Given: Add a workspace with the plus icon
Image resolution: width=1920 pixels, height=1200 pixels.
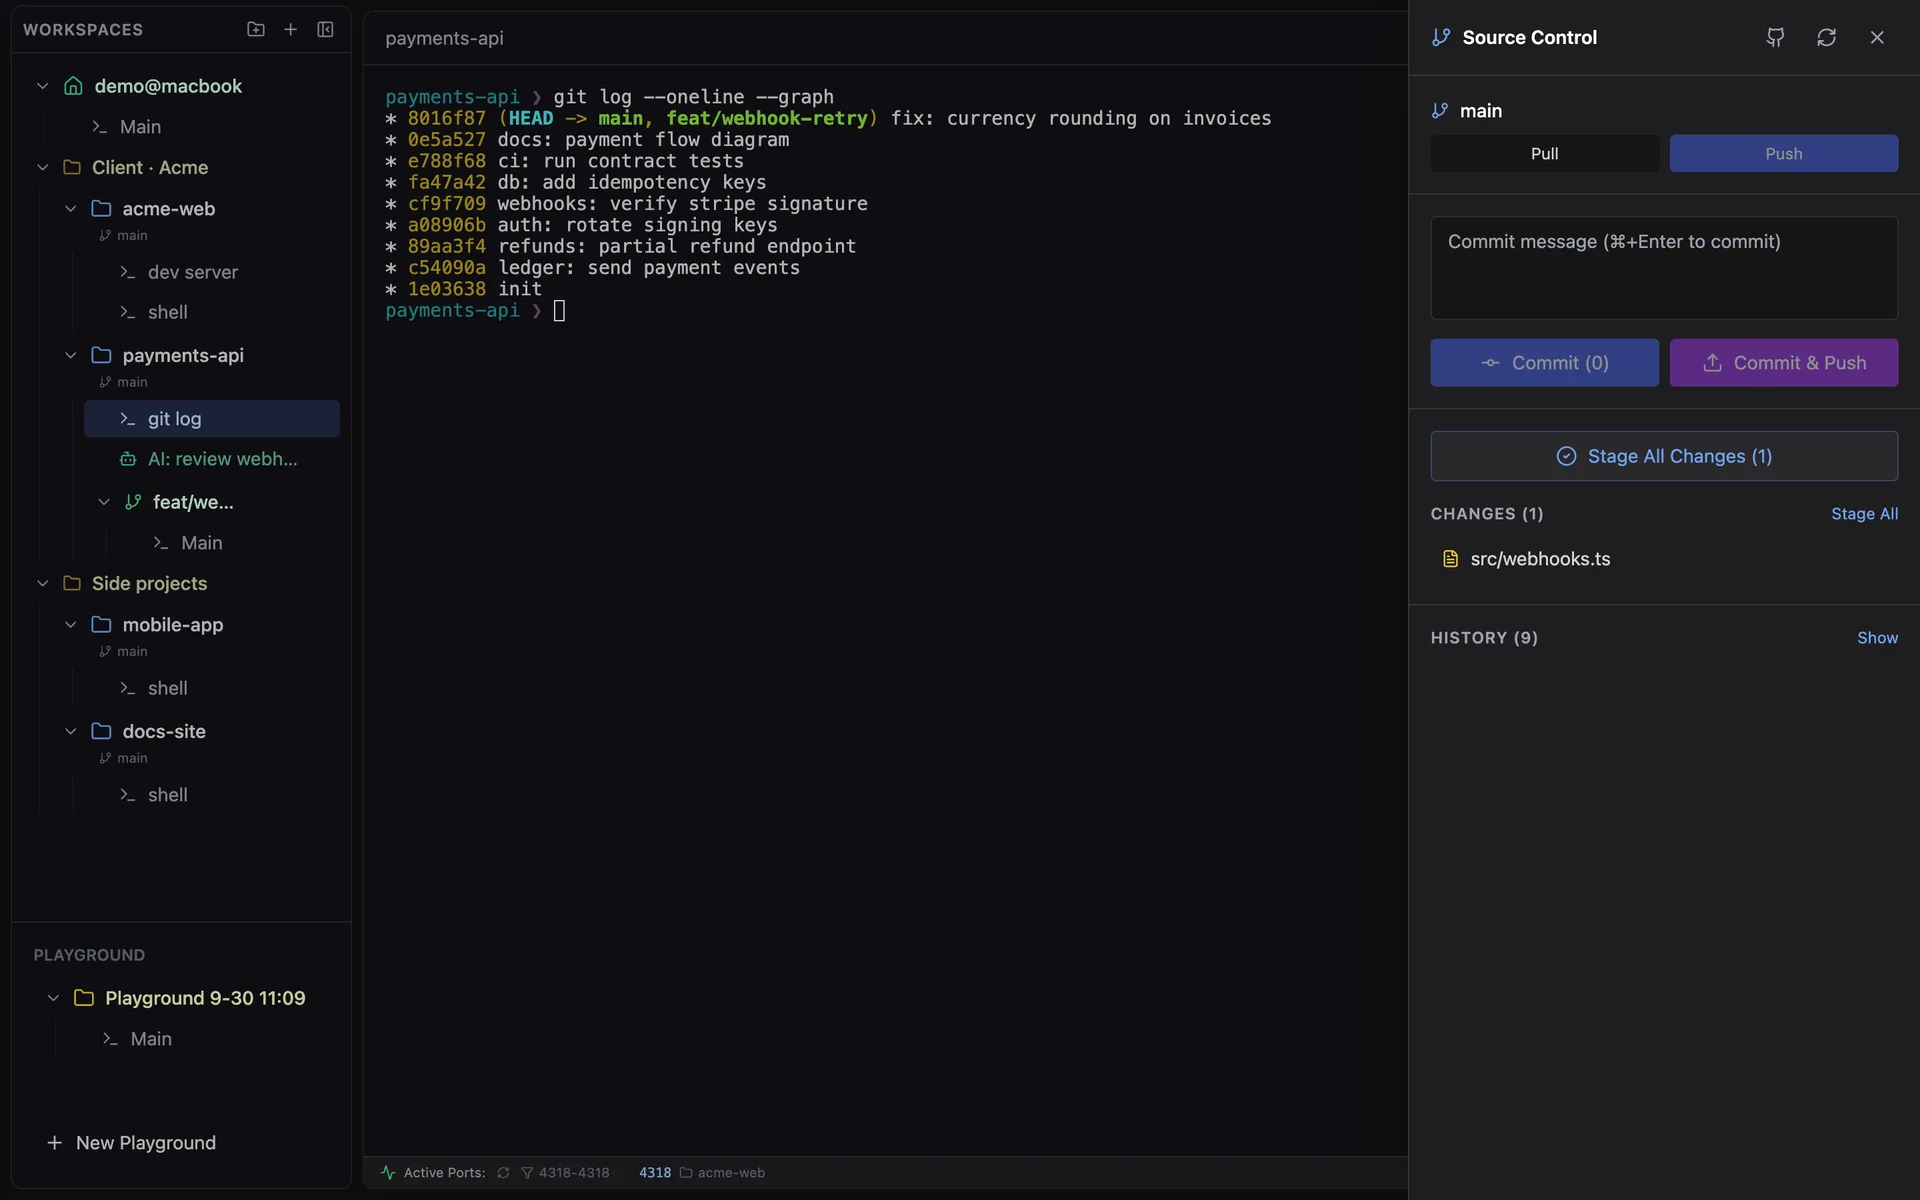Looking at the screenshot, I should click(290, 30).
